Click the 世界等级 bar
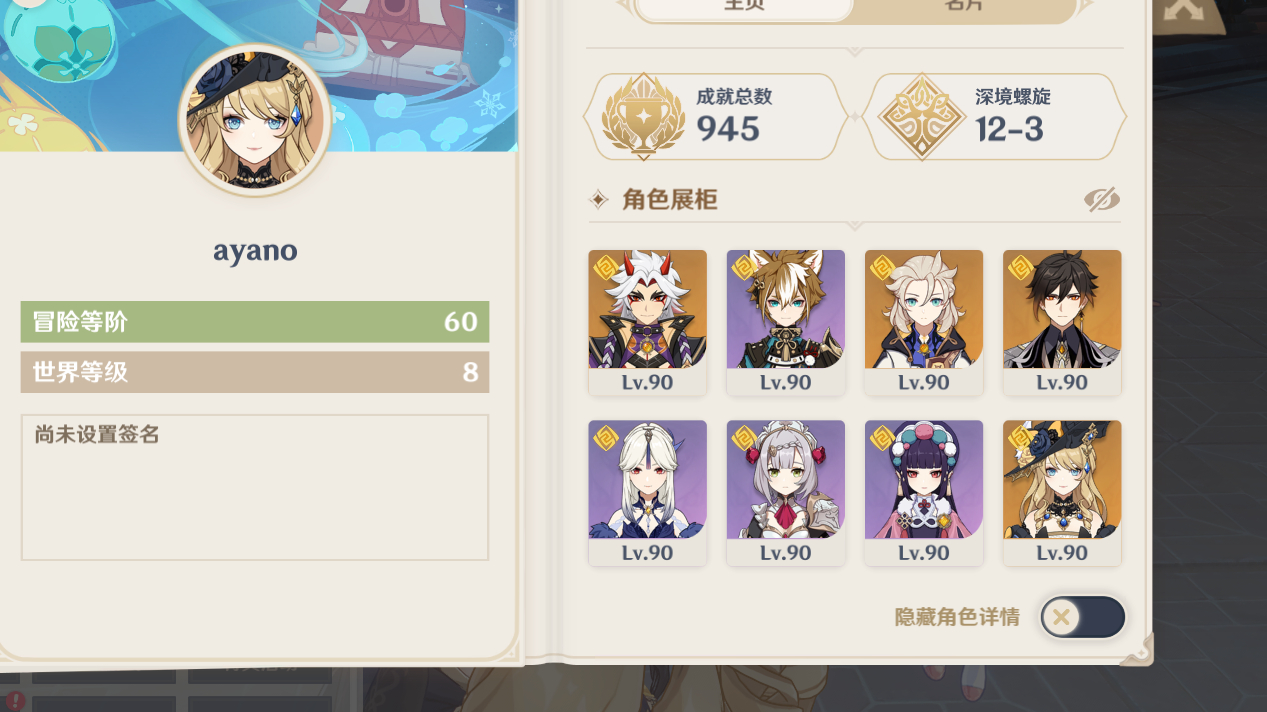Viewport: 1267px width, 712px height. (255, 372)
